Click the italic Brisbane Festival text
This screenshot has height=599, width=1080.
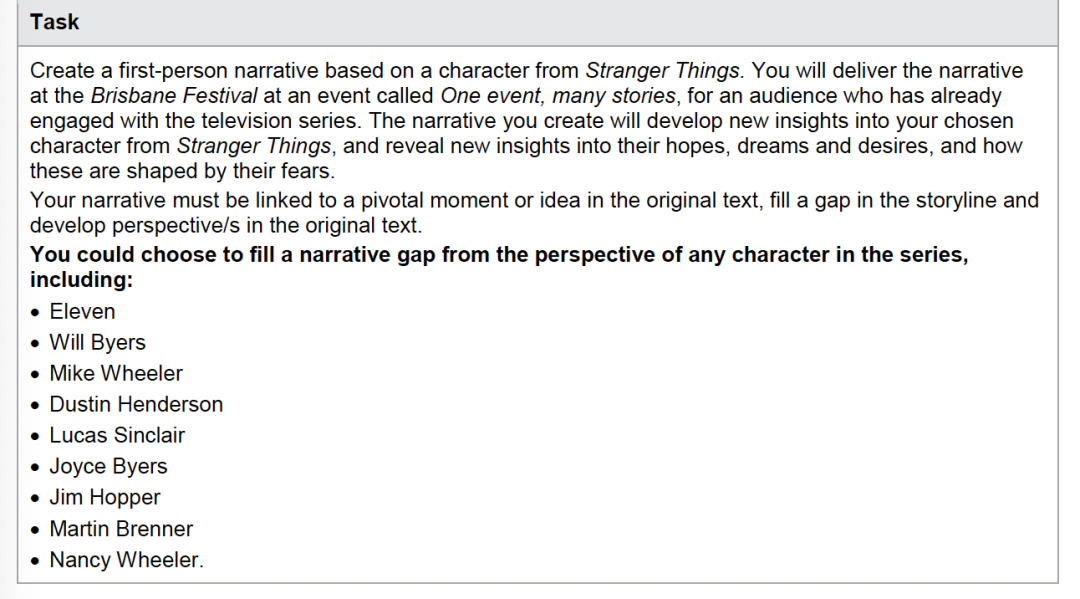tap(174, 95)
